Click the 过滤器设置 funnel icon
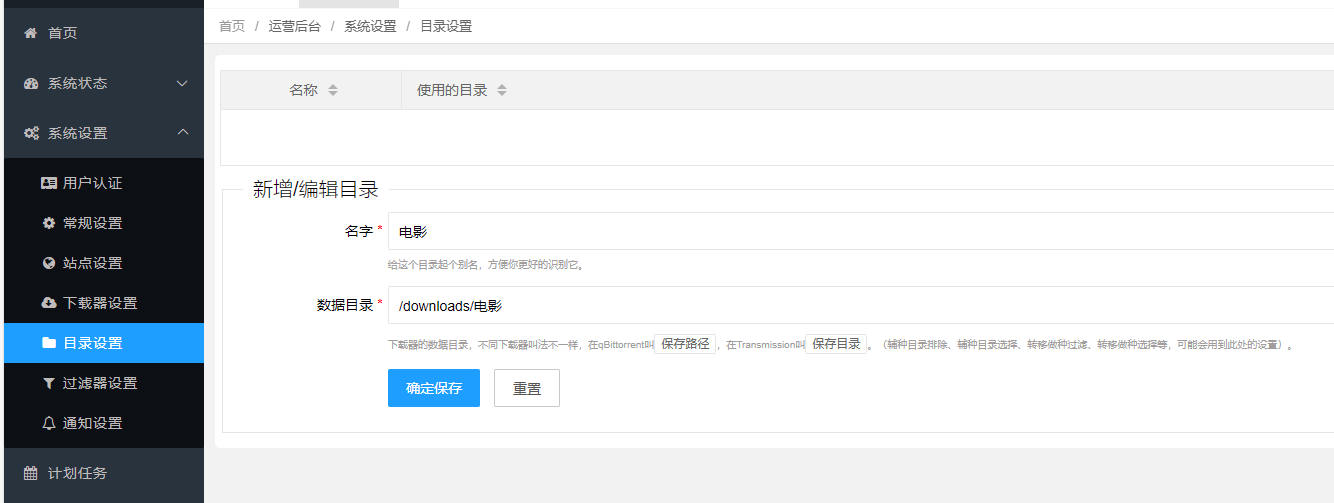This screenshot has height=503, width=1334. coord(49,383)
